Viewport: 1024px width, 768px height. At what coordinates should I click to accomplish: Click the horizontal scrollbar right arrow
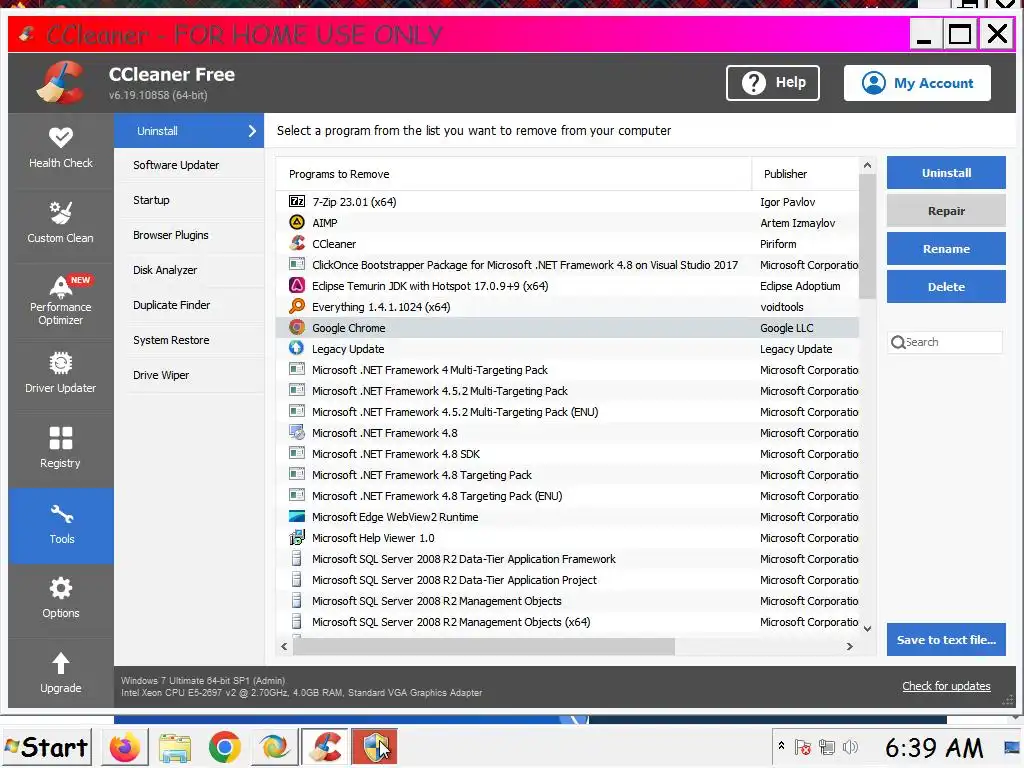(x=850, y=647)
